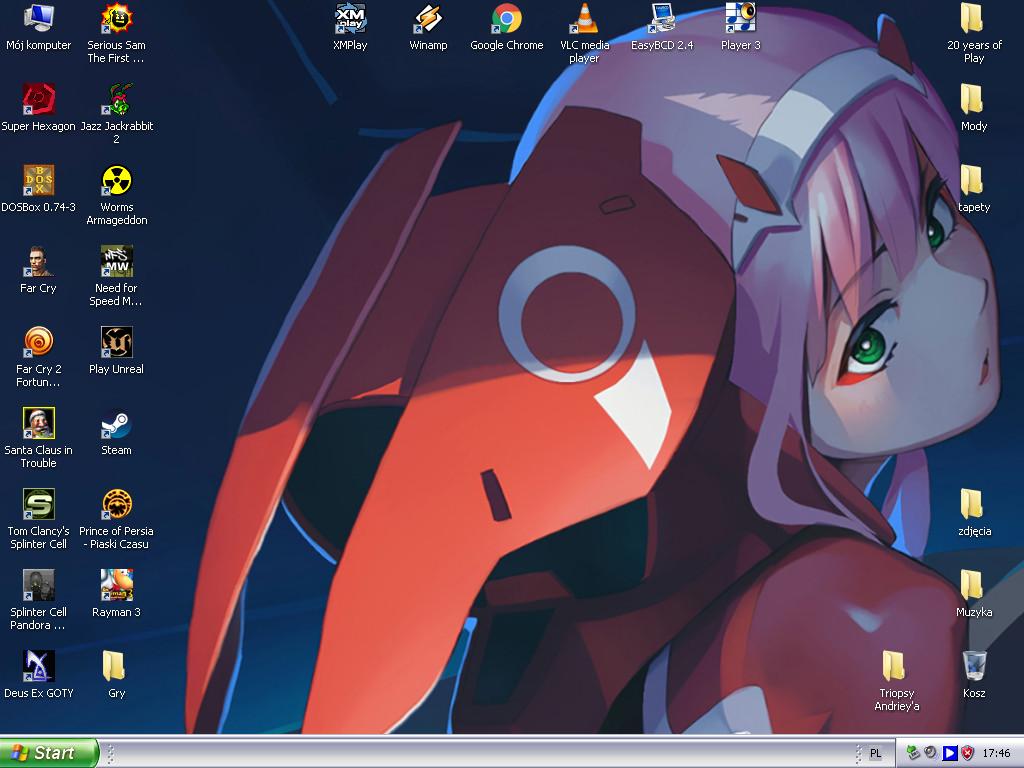Click the zdjęcia folder
Viewport: 1024px width, 768px height.
click(x=972, y=504)
